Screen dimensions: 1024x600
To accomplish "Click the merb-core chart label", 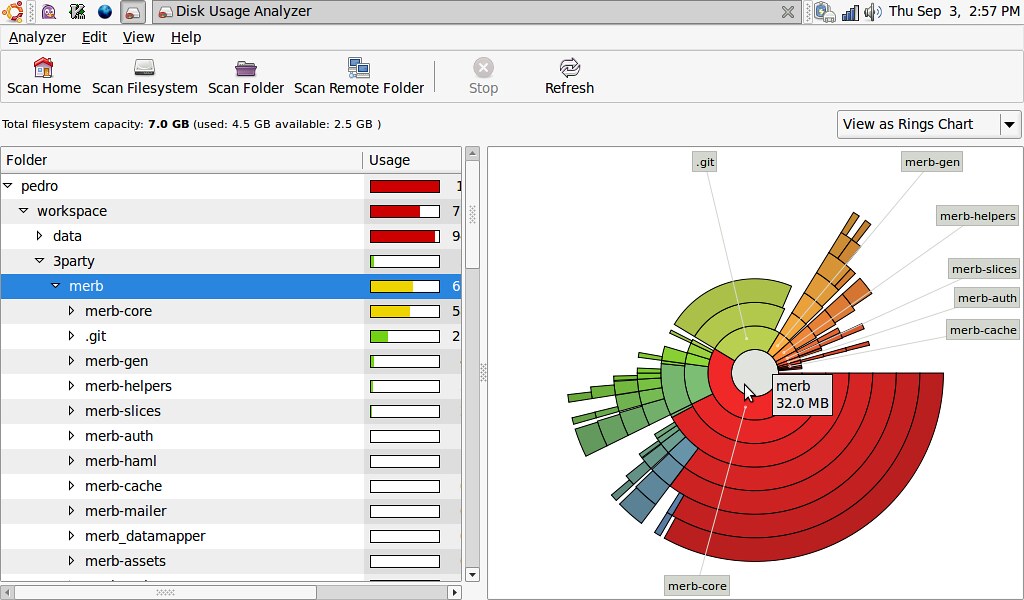I will point(697,586).
